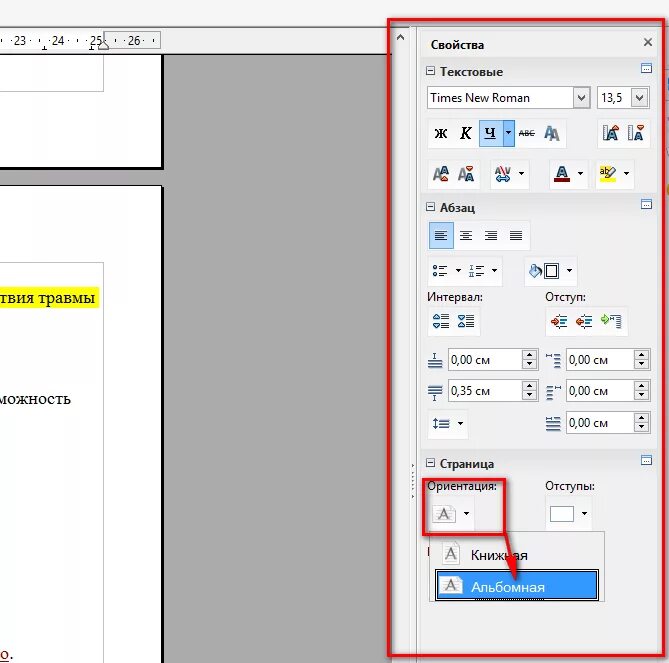Collapse Текстовые section
The image size is (669, 663).
(430, 71)
